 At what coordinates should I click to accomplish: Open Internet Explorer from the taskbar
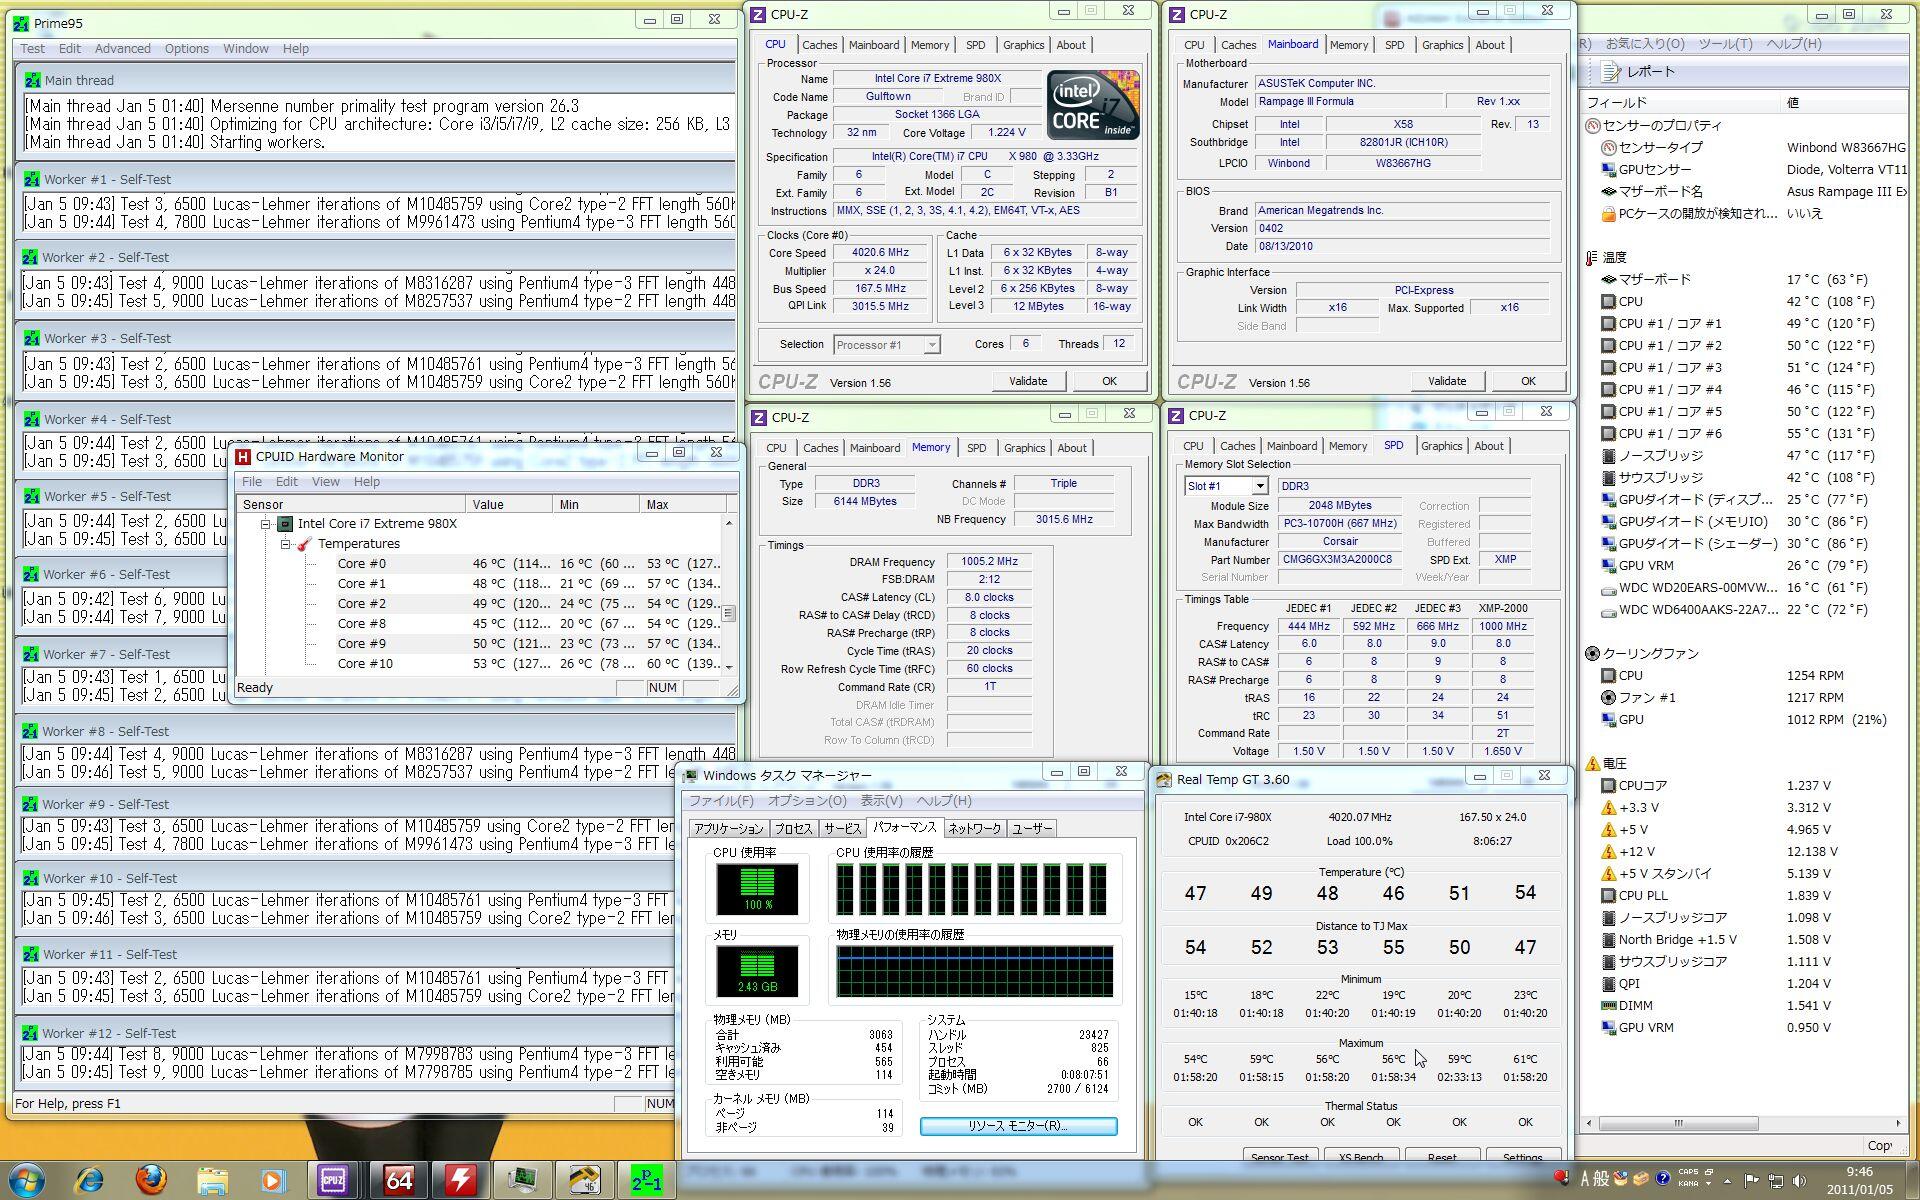tap(90, 1180)
